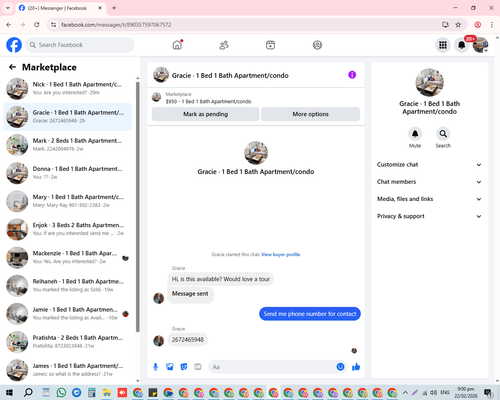This screenshot has width=500, height=400.
Task: Attach a photo with the image icon
Action: [x=170, y=367]
